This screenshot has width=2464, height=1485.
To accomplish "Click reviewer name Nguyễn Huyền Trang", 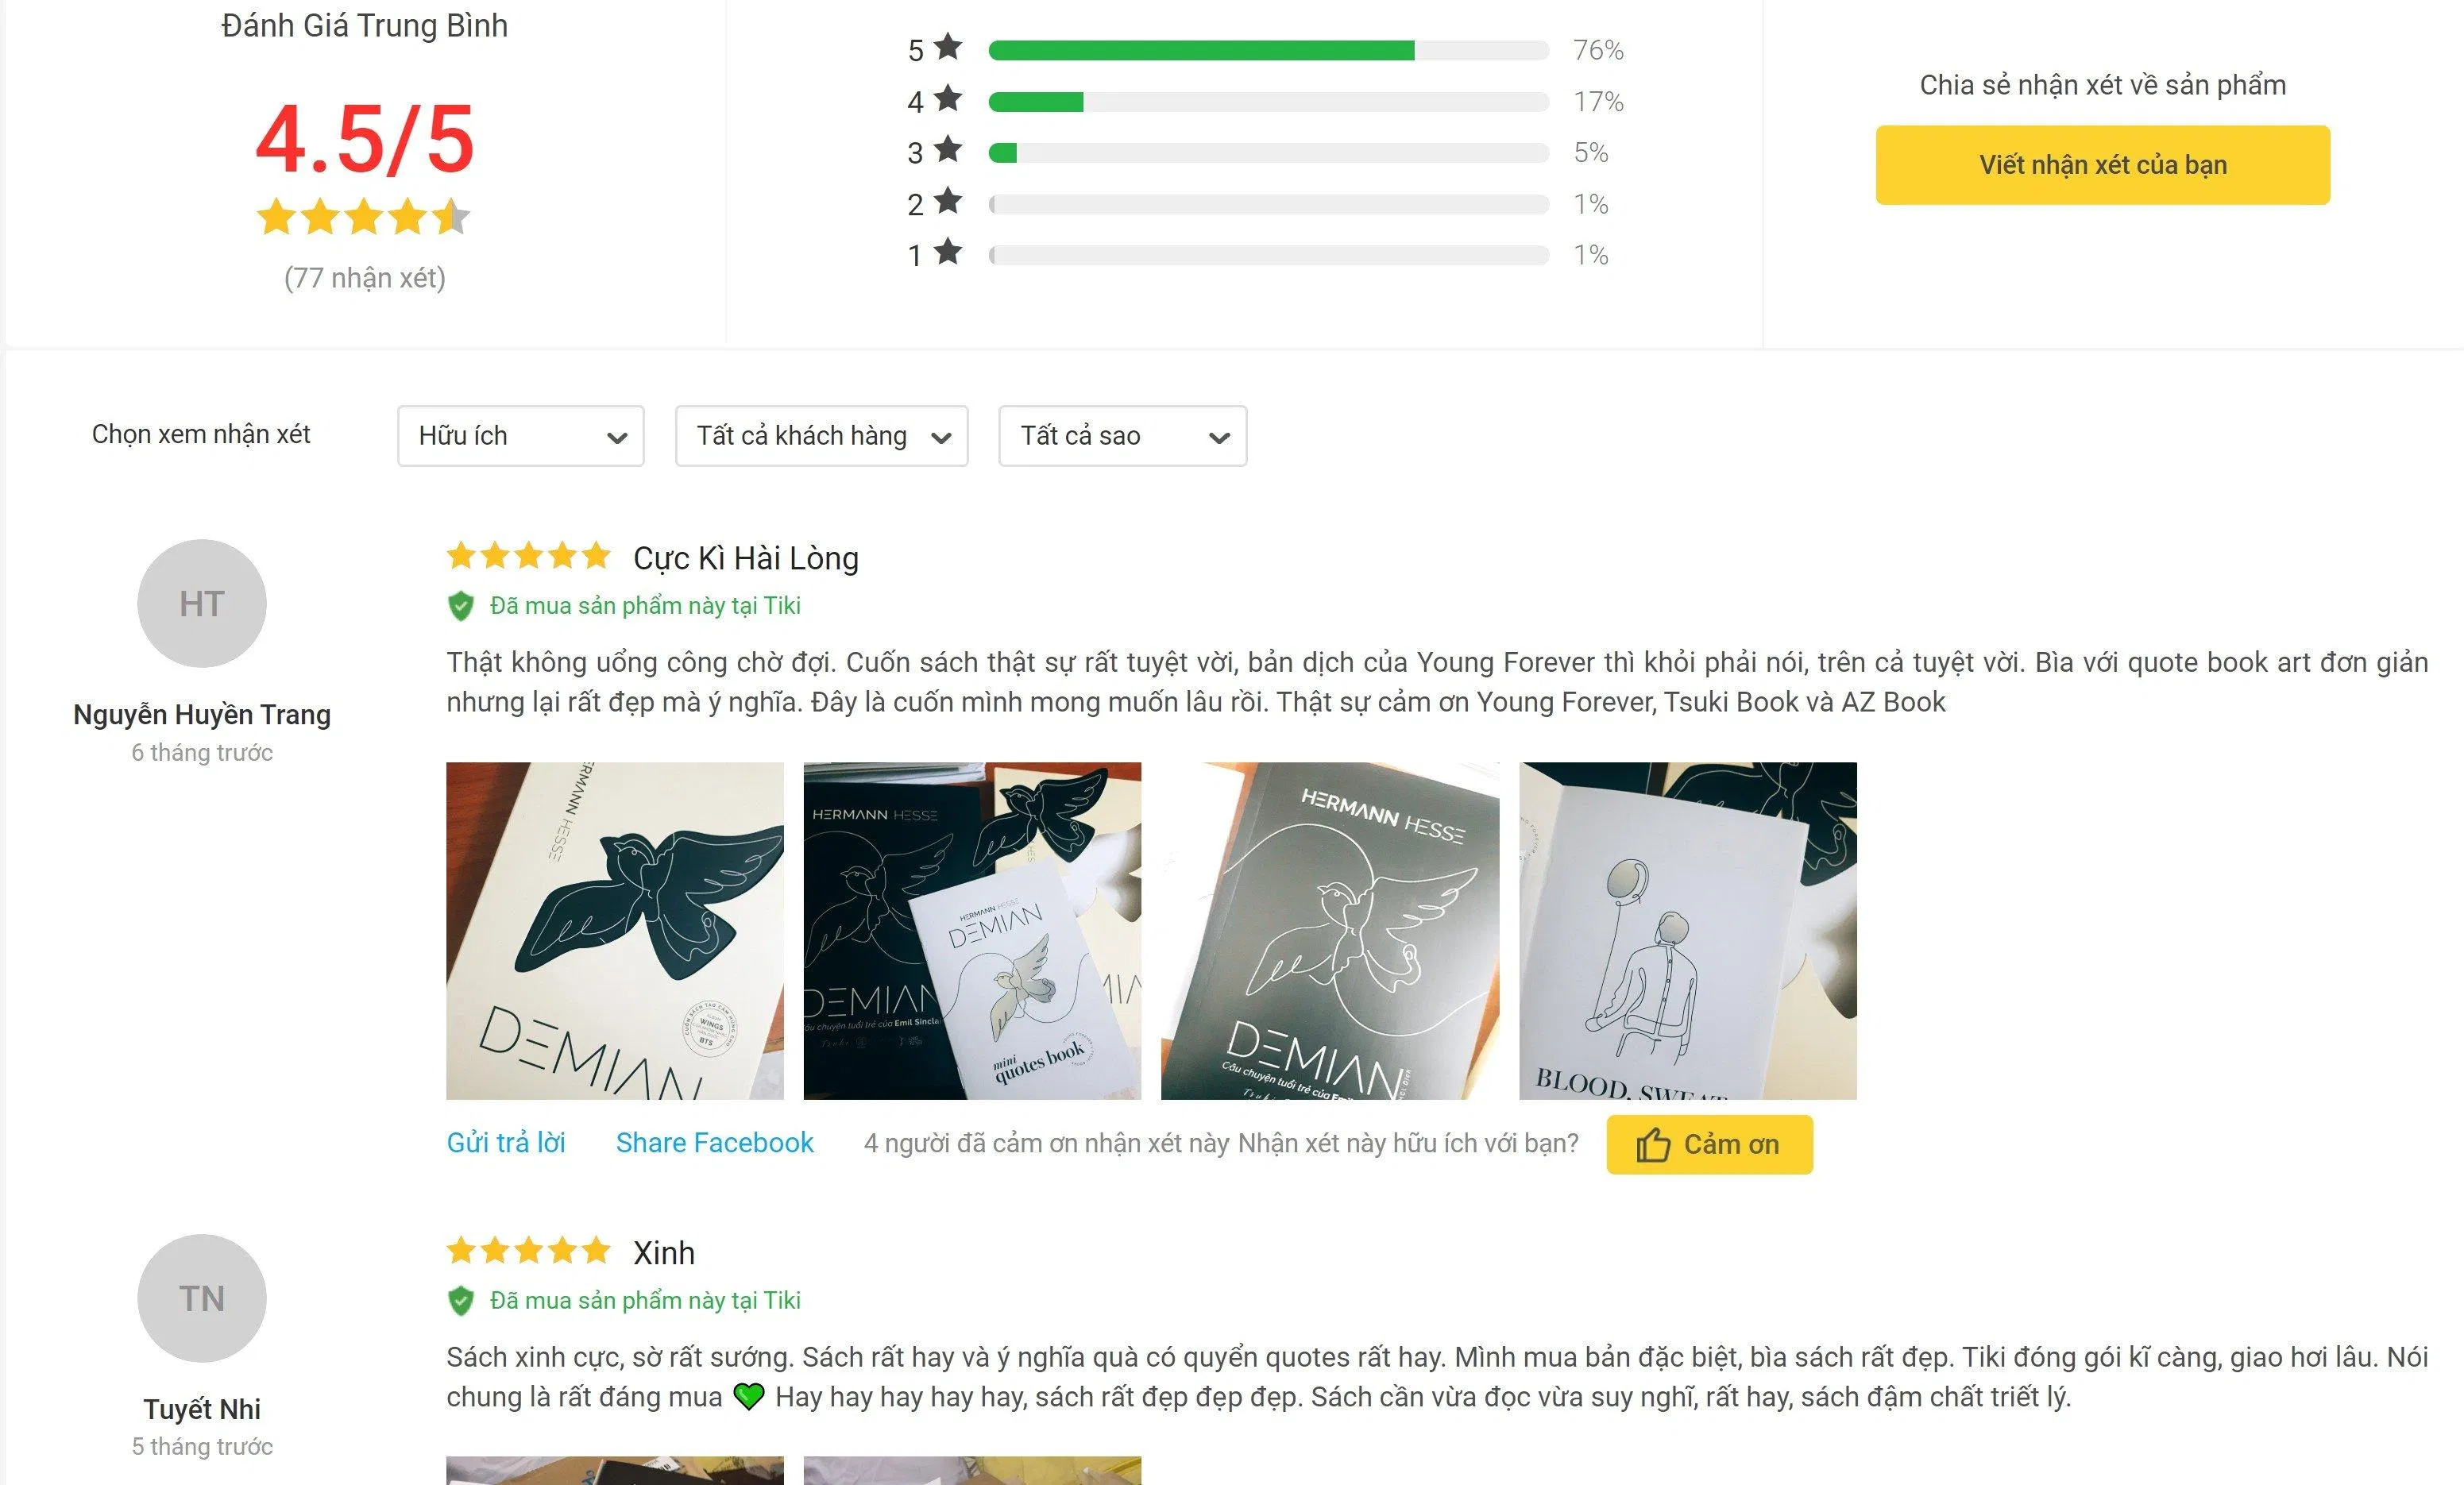I will click(202, 715).
